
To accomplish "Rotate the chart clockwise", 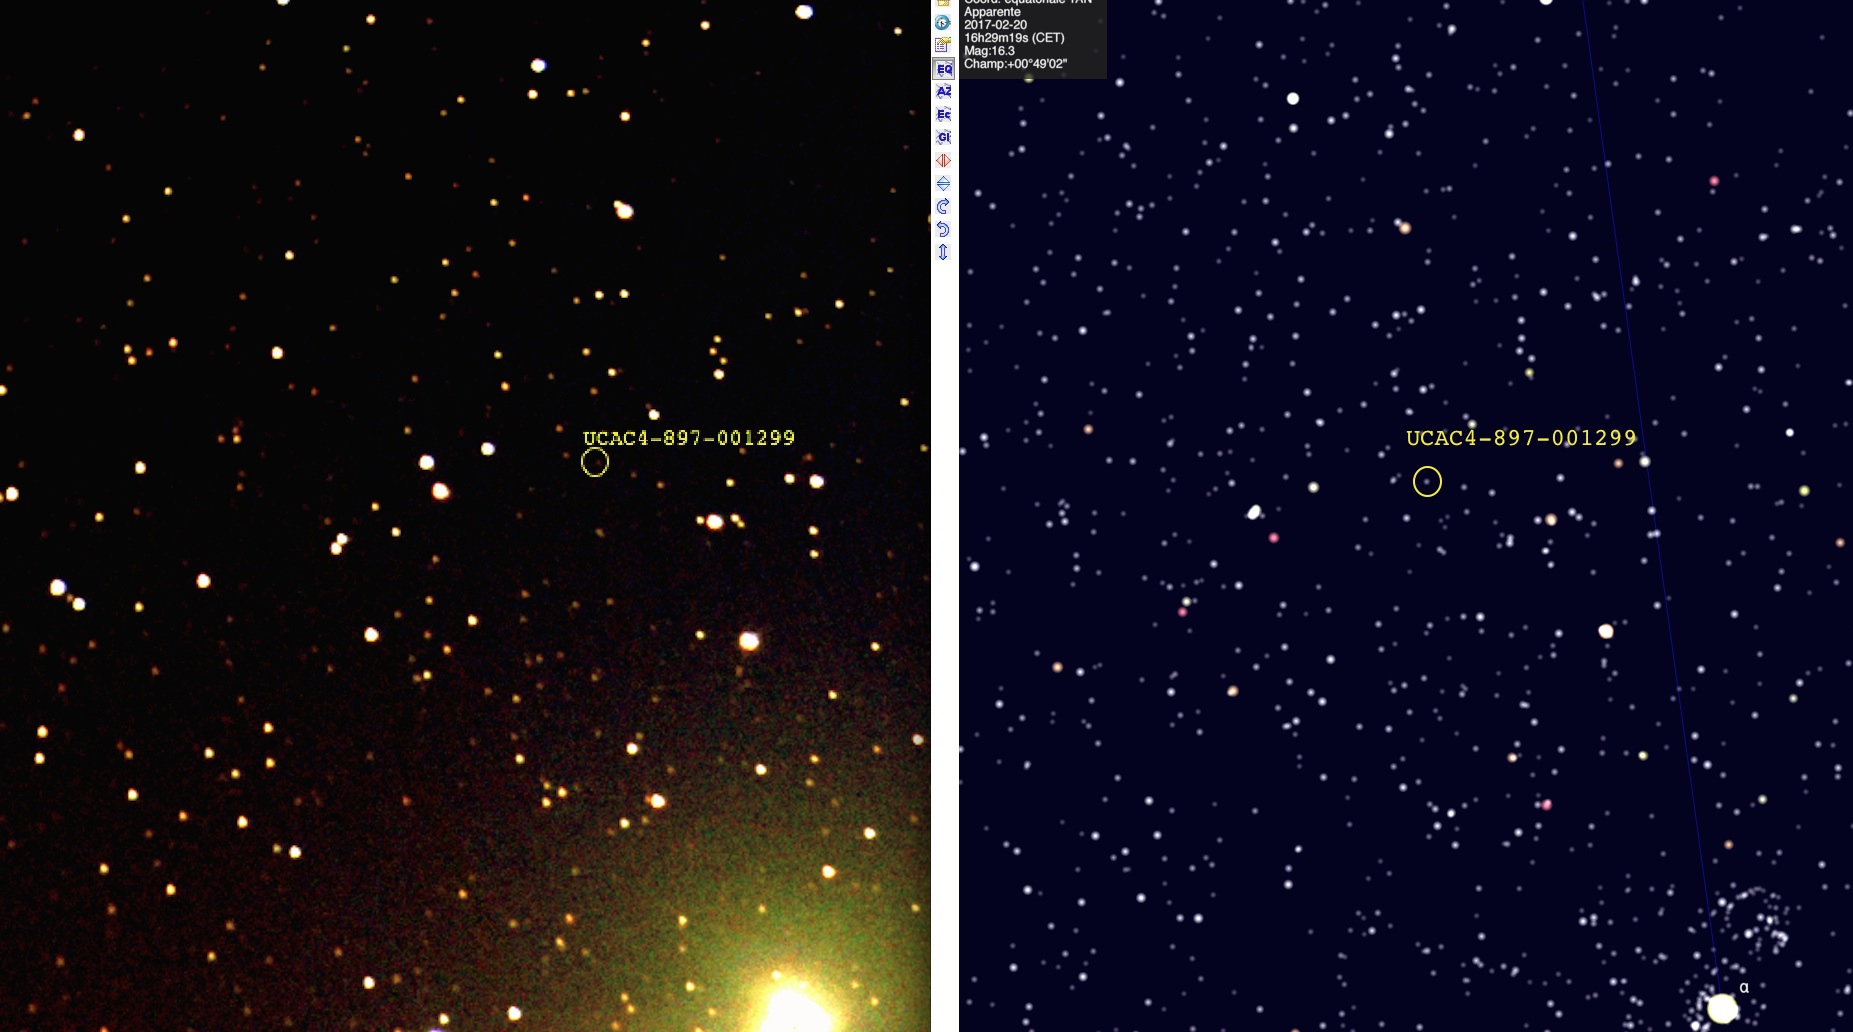I will pyautogui.click(x=943, y=206).
